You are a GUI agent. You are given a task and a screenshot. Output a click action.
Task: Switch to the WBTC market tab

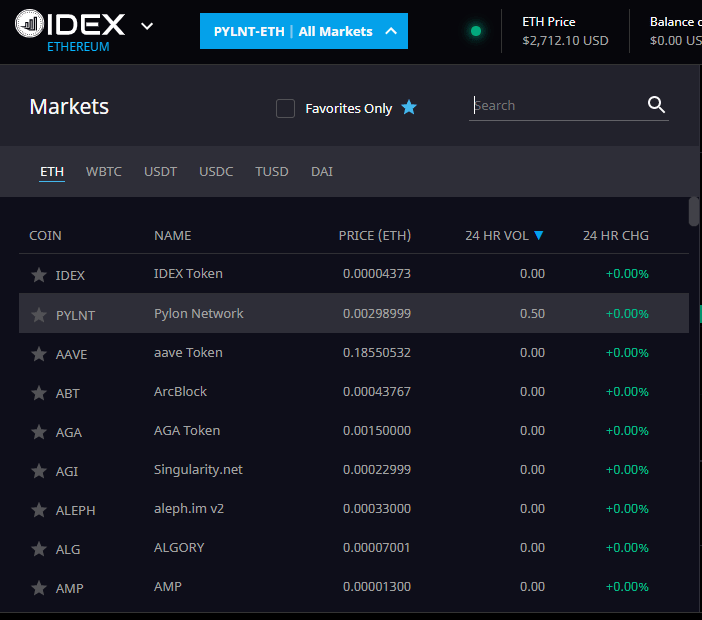point(103,171)
